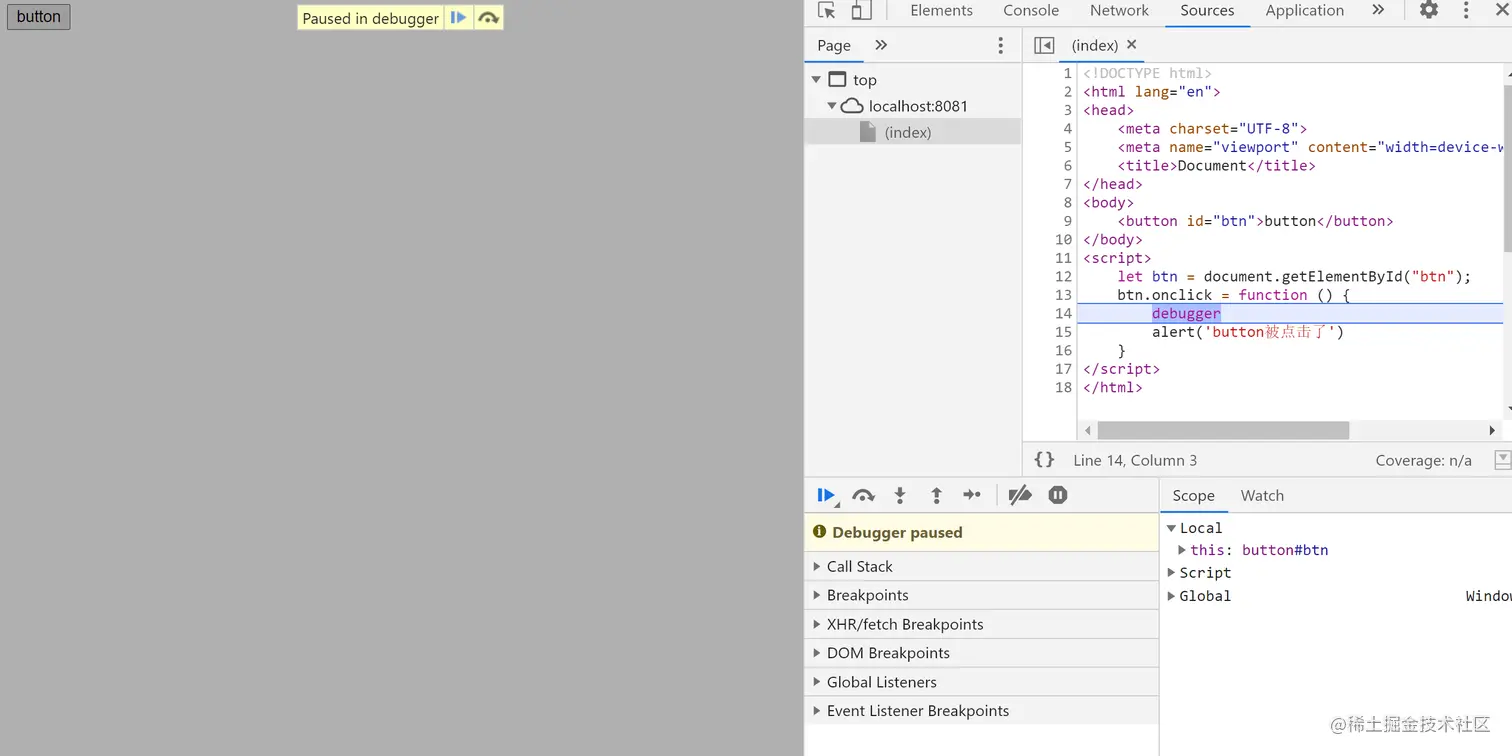Click the page's "button" button
This screenshot has height=756, width=1512.
[x=39, y=17]
